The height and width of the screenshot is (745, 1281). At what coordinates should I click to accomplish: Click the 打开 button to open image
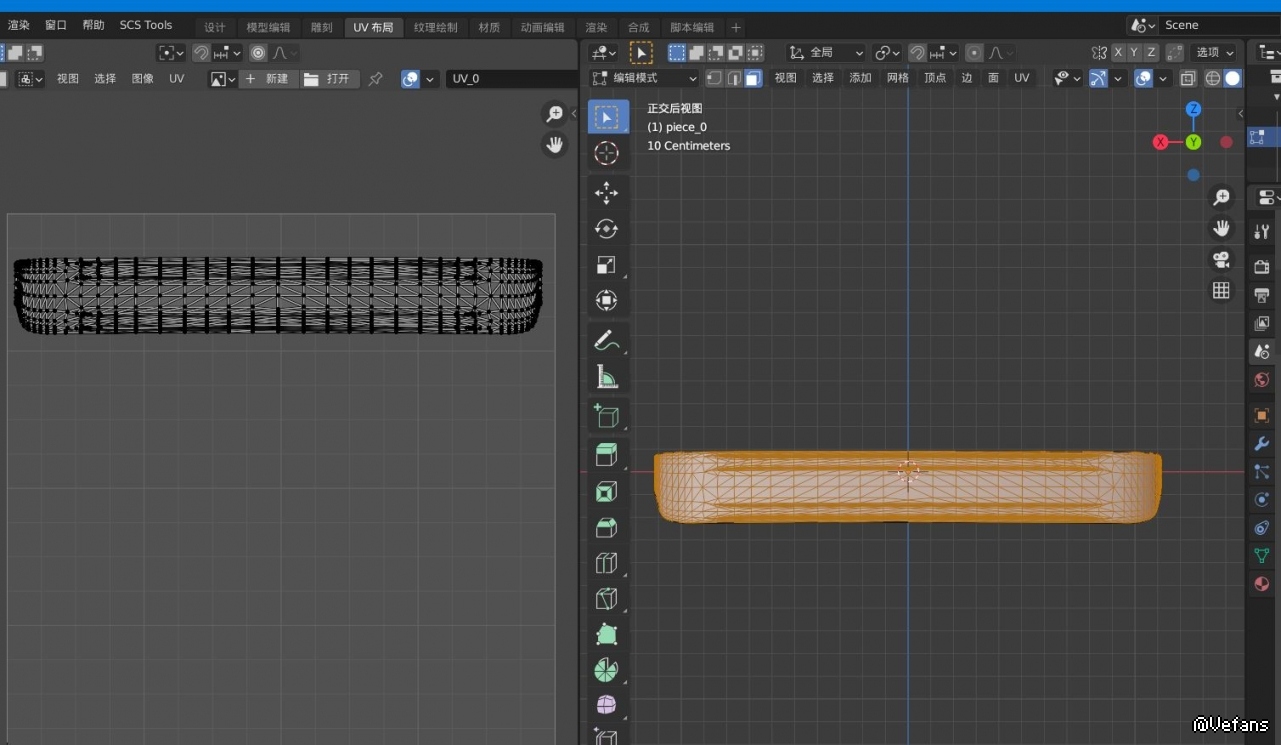(x=328, y=79)
